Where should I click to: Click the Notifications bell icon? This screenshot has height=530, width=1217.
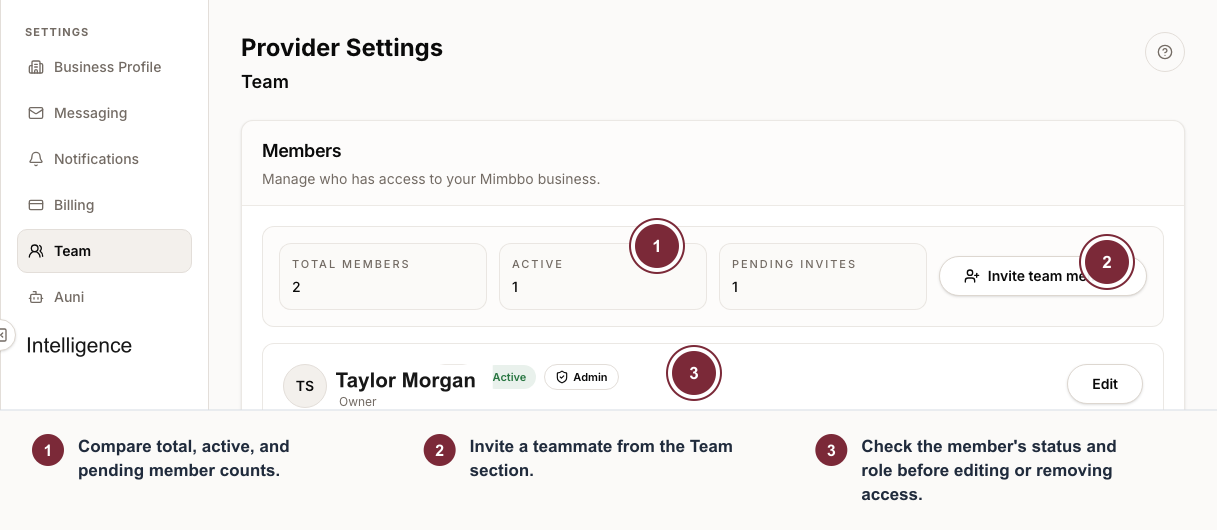tap(36, 159)
